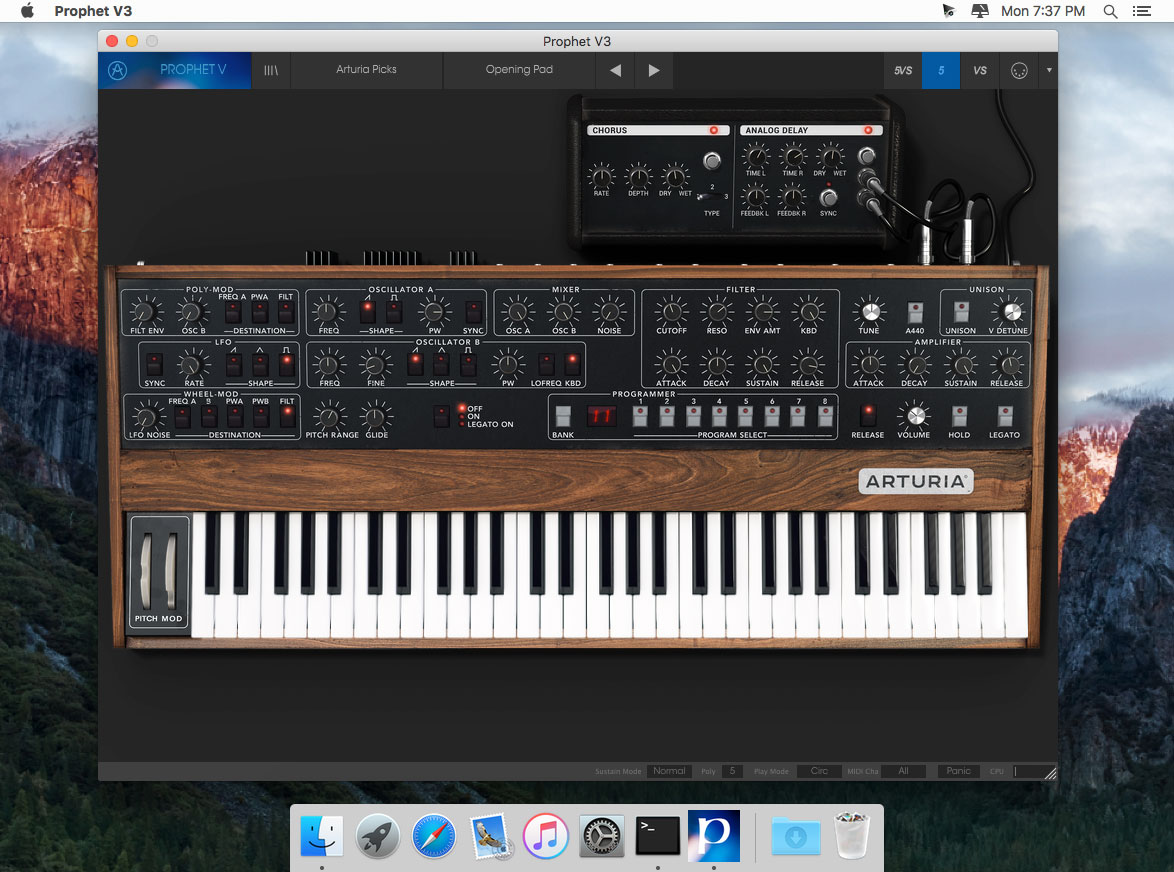Click the LFO RATE knob
The image size is (1174, 872).
pos(192,365)
